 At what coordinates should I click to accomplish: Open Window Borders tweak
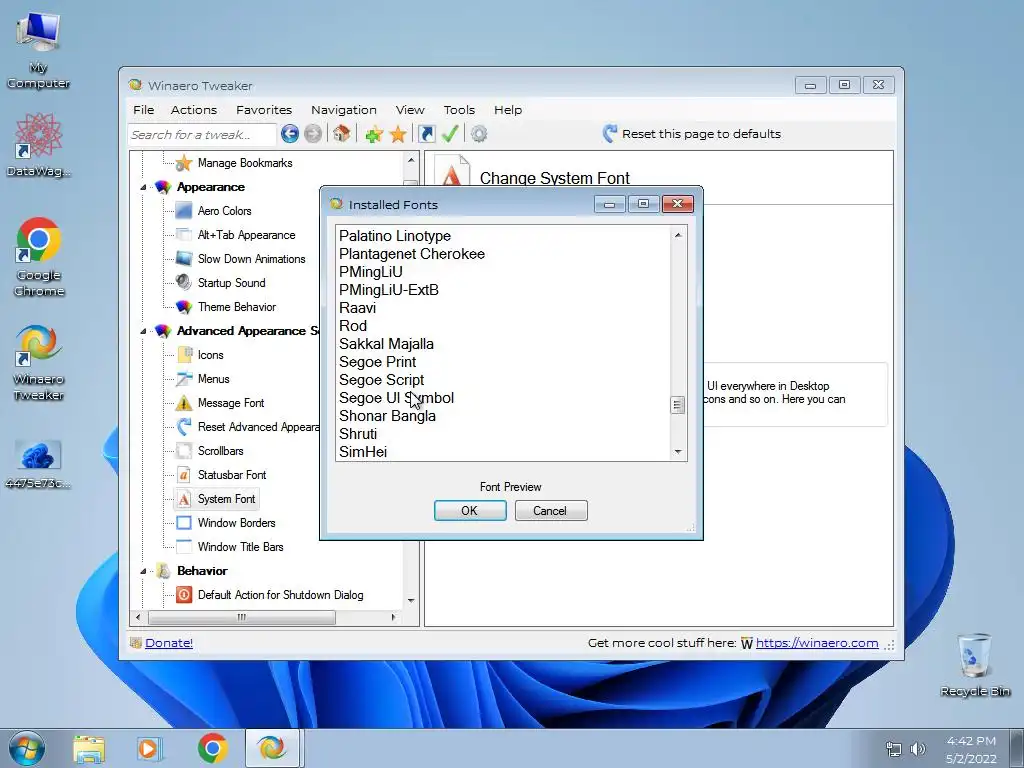(x=236, y=523)
